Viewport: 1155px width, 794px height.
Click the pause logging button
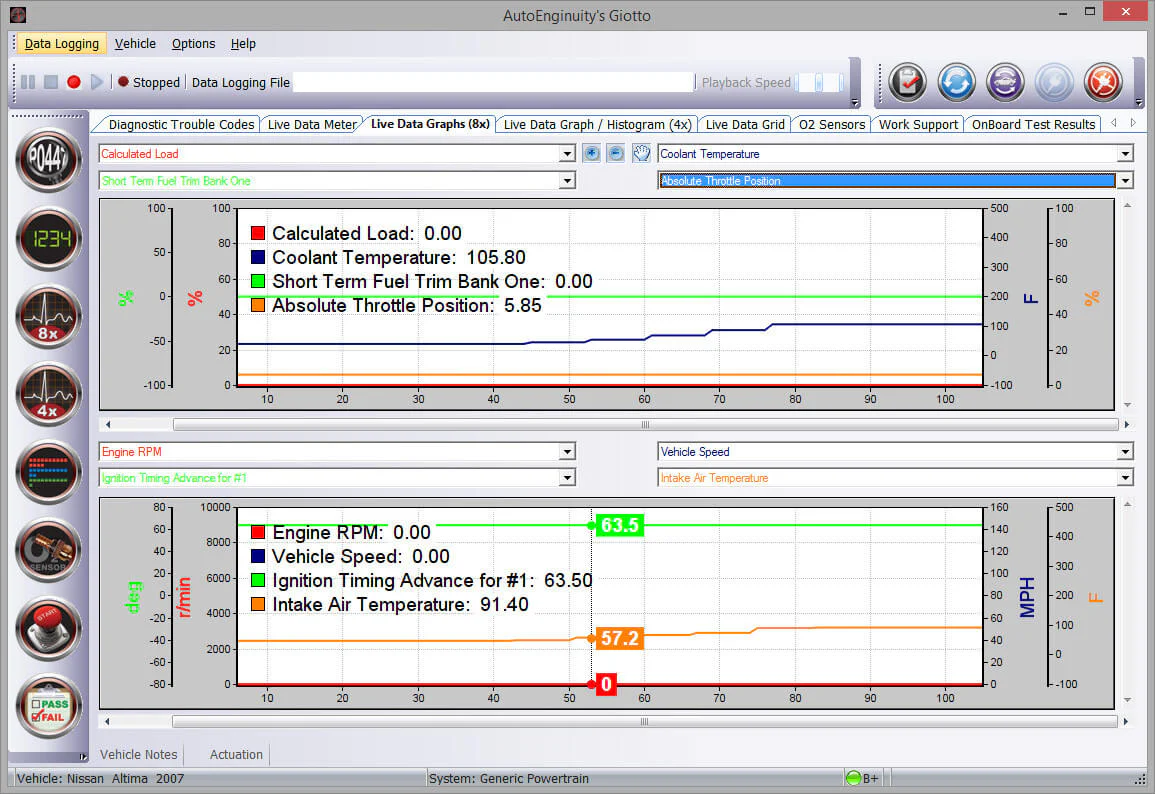28,82
